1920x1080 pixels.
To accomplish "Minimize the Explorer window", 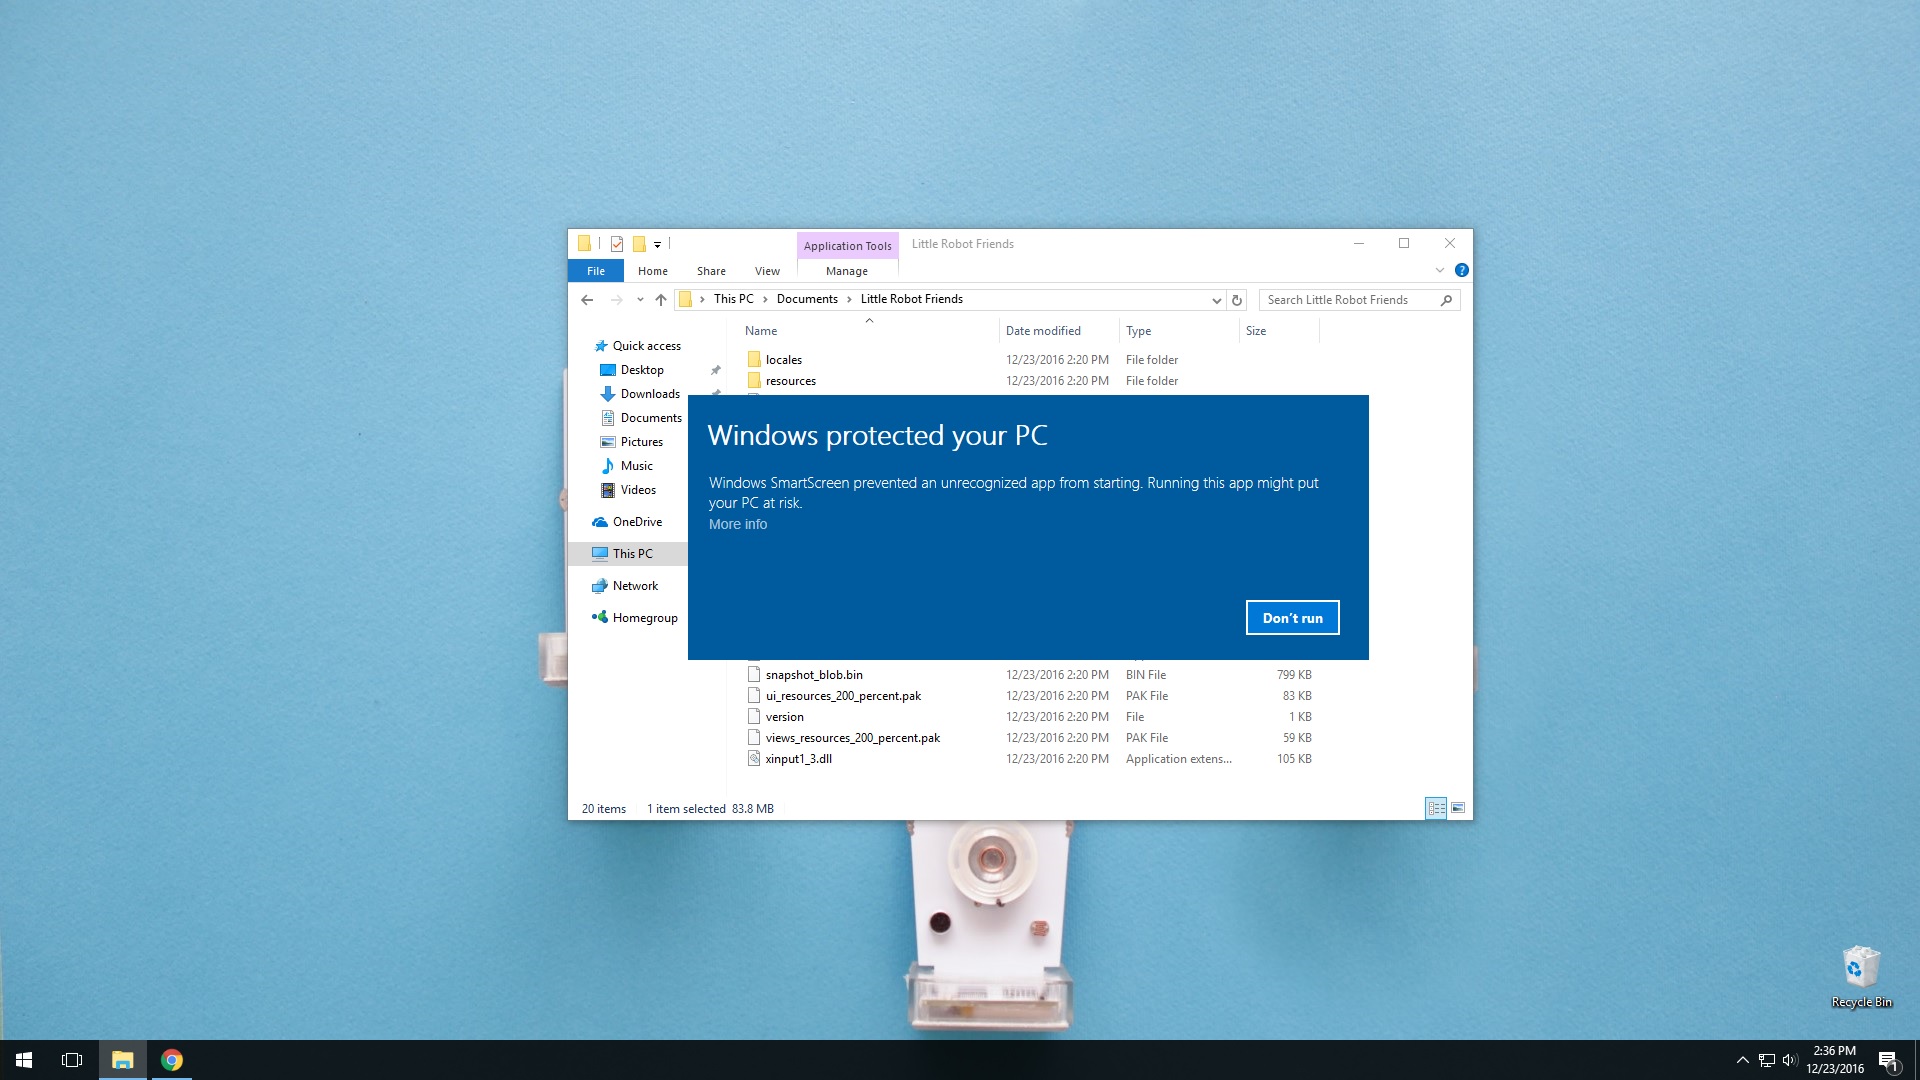I will click(x=1358, y=243).
